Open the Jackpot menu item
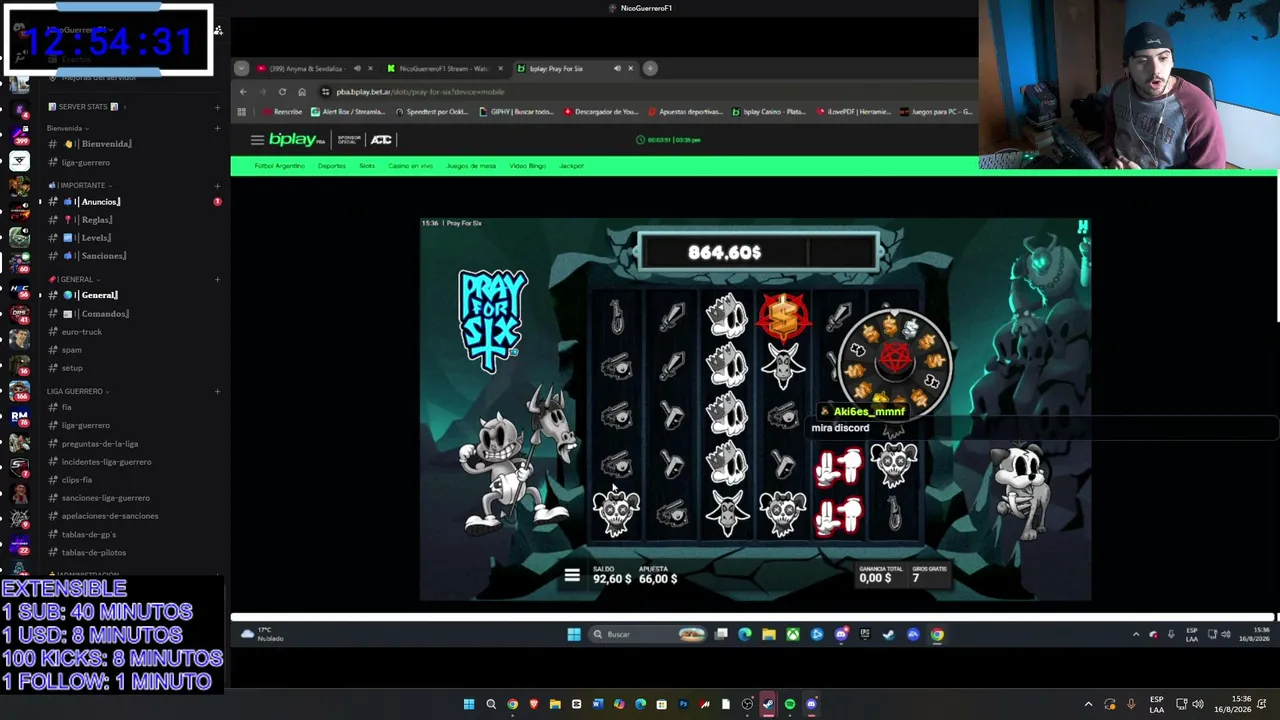Viewport: 1280px width, 720px height. point(572,166)
